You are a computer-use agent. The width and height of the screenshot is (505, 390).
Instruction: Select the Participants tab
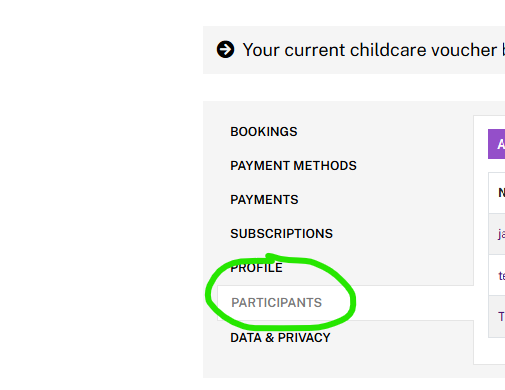tap(276, 303)
